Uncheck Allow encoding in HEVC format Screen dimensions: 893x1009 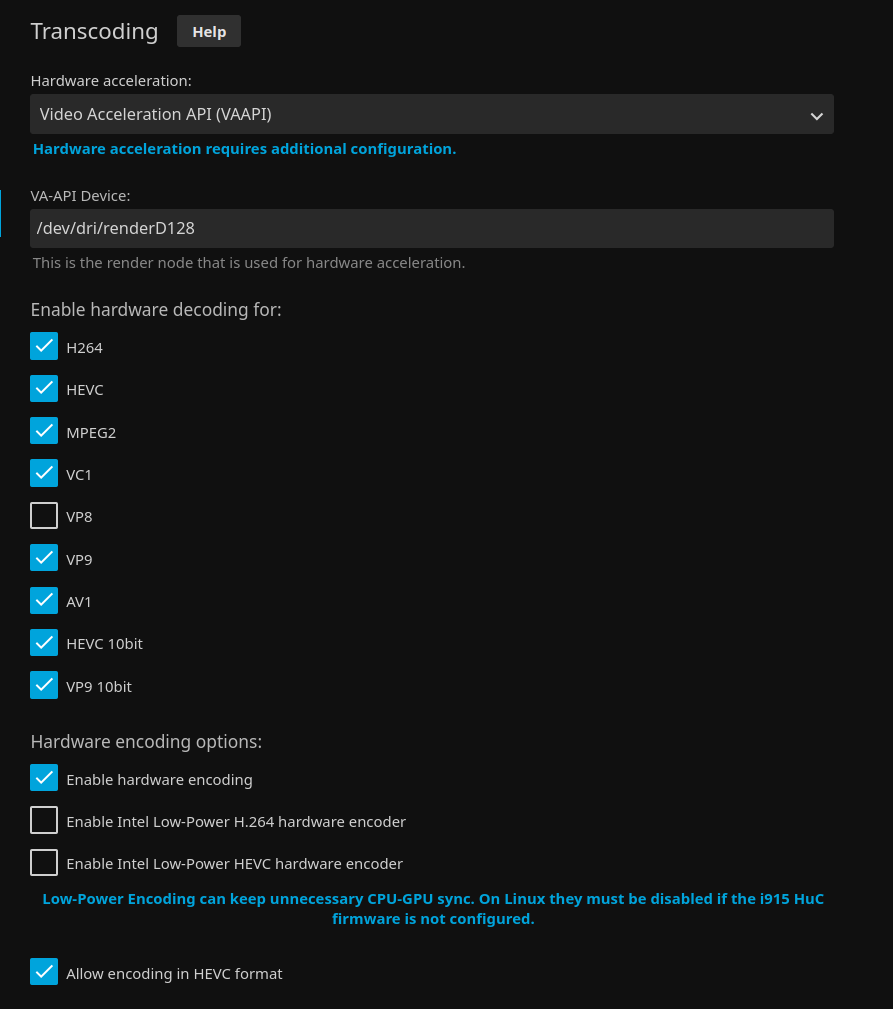[x=44, y=972]
